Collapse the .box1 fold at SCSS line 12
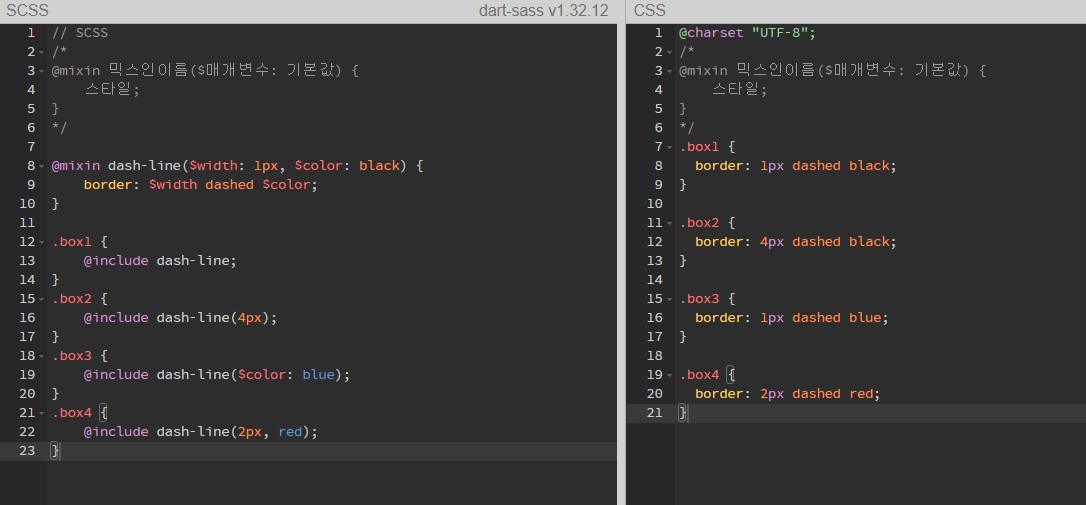1086x505 pixels. pos(42,242)
